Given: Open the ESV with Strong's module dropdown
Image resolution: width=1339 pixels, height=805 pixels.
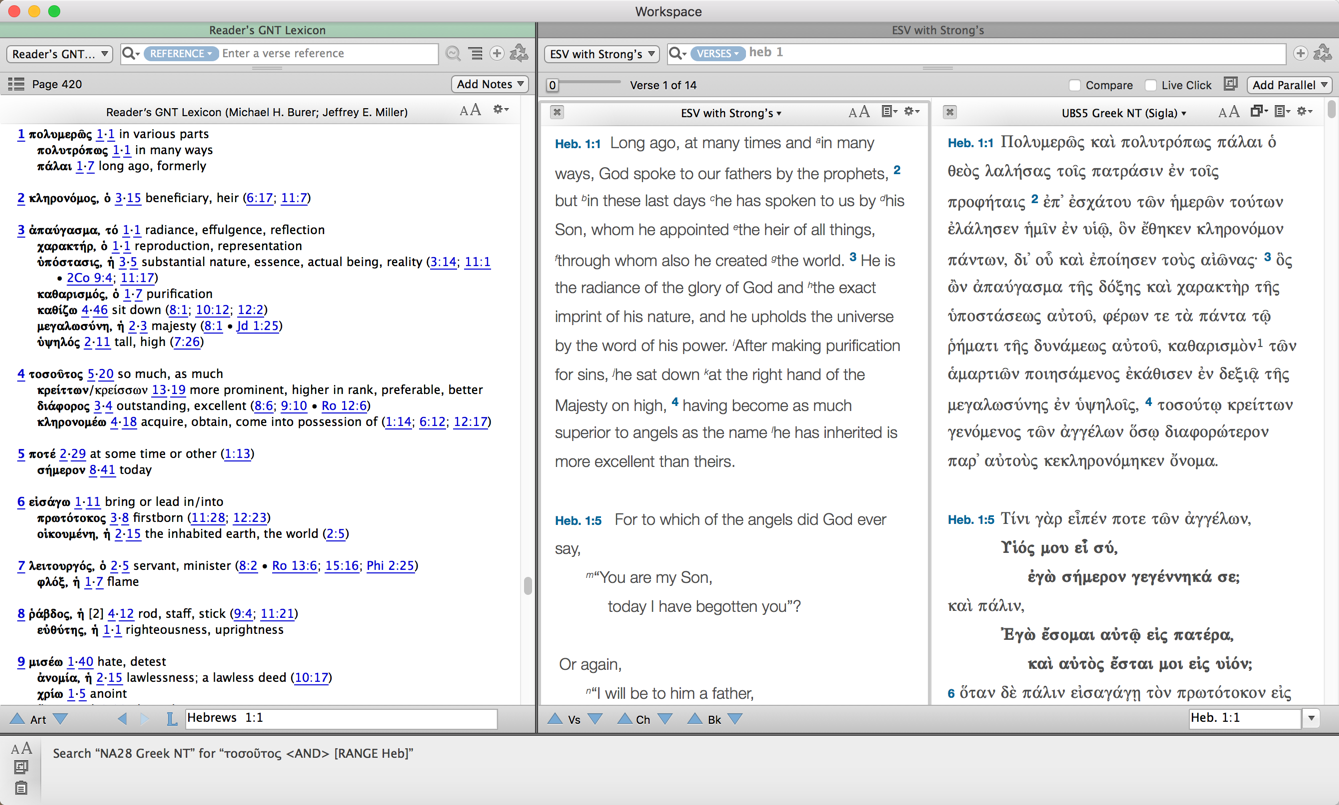Looking at the screenshot, I should 601,54.
